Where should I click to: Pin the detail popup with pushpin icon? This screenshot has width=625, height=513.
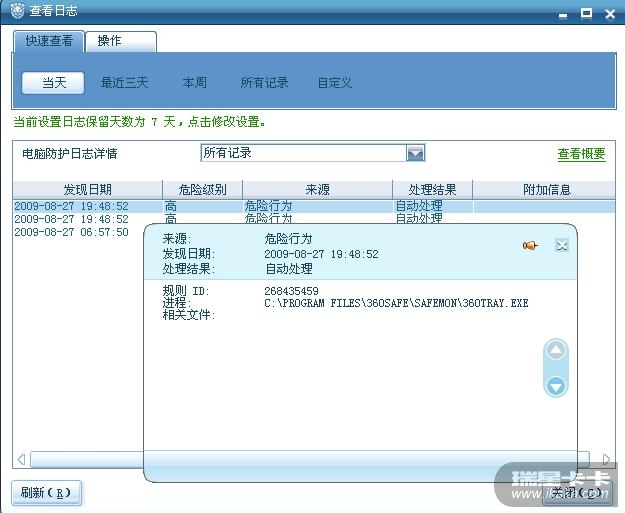531,246
